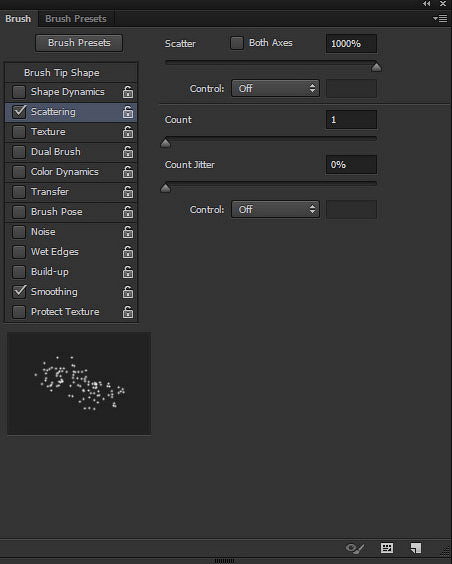This screenshot has width=452, height=564.
Task: Enable the Color Dynamics checkbox
Action: (19, 172)
